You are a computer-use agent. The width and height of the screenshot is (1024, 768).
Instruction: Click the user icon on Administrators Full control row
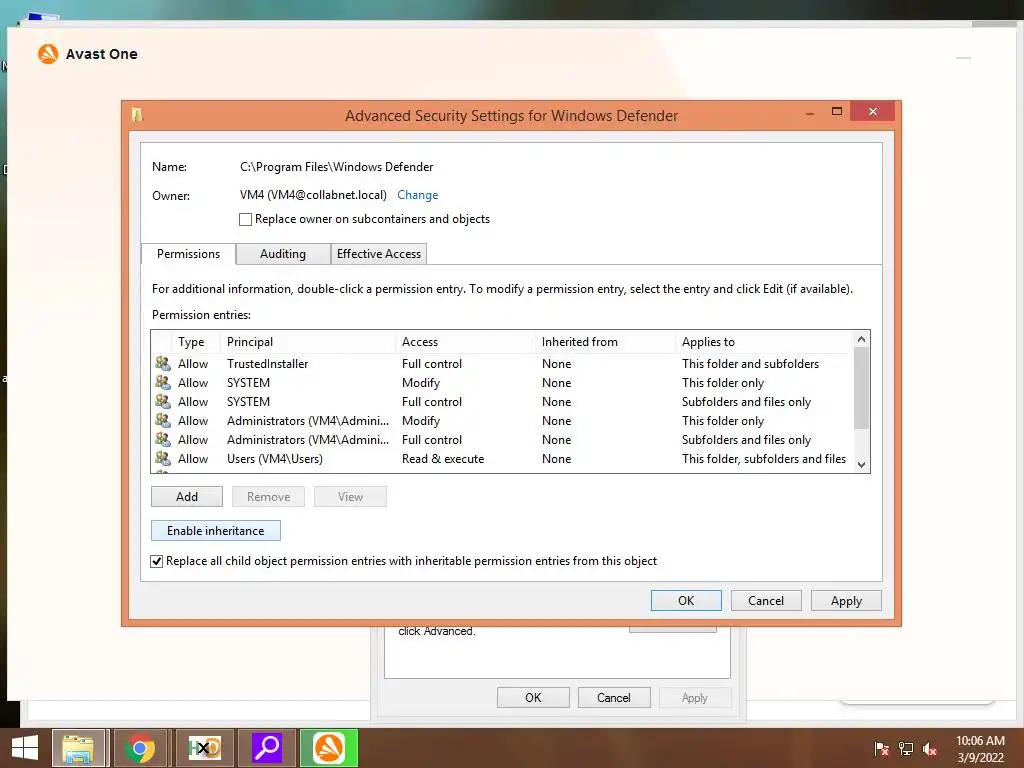tap(163, 439)
